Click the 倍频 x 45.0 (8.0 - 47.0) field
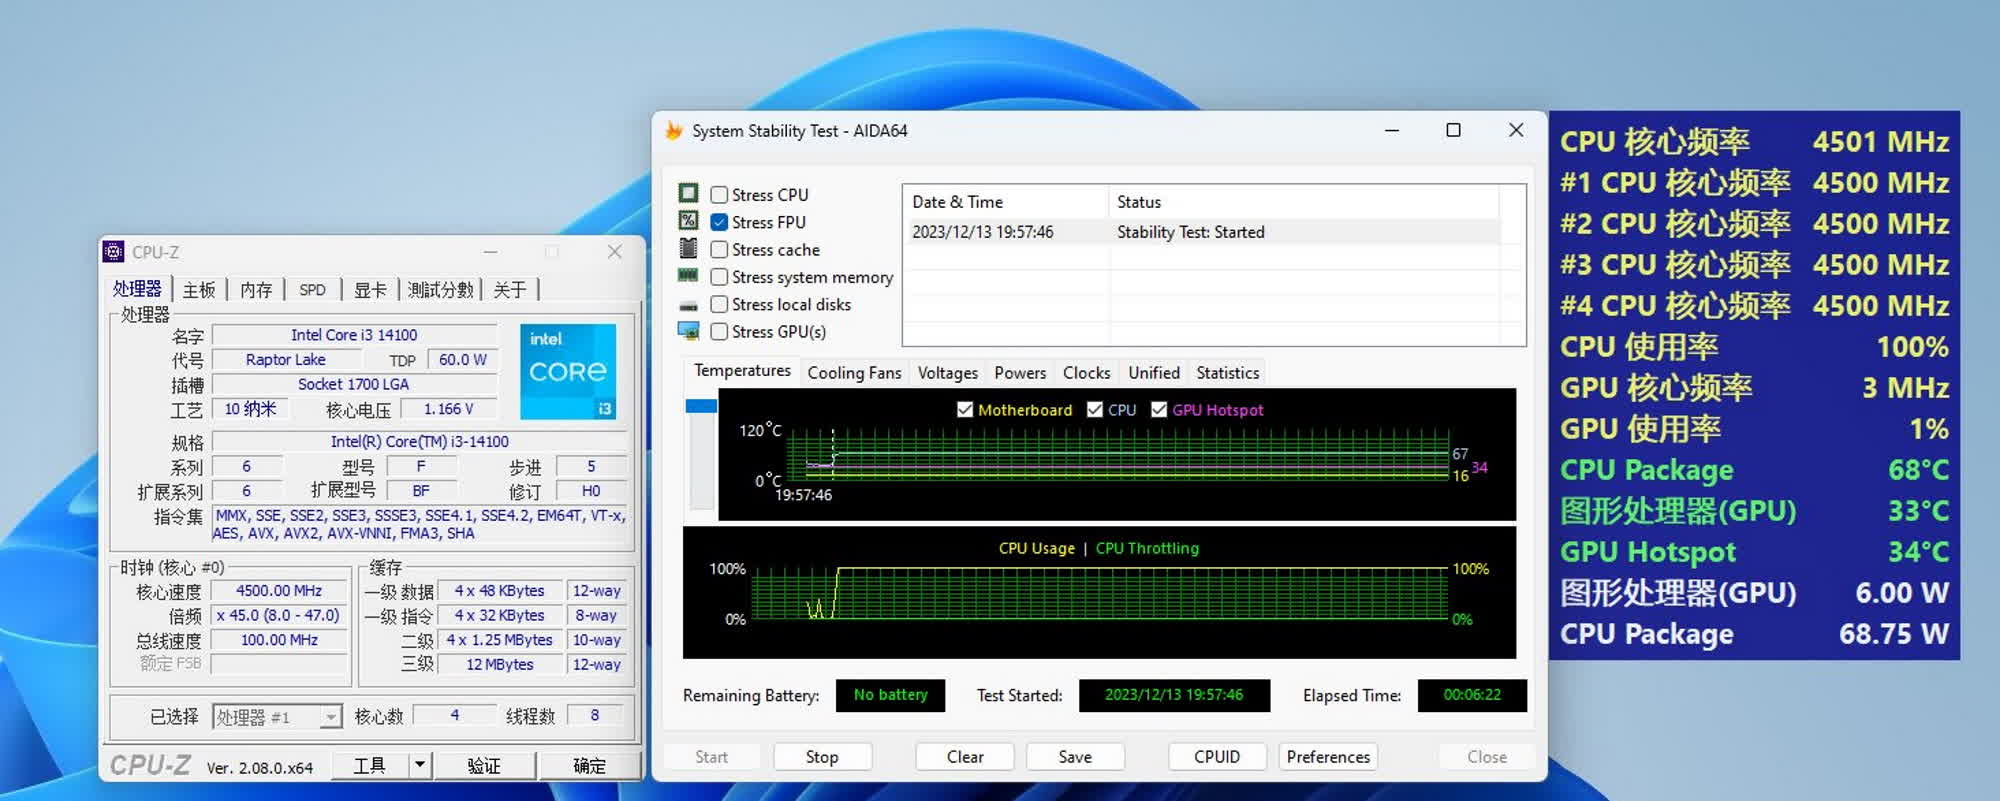The image size is (2000, 801). (279, 616)
